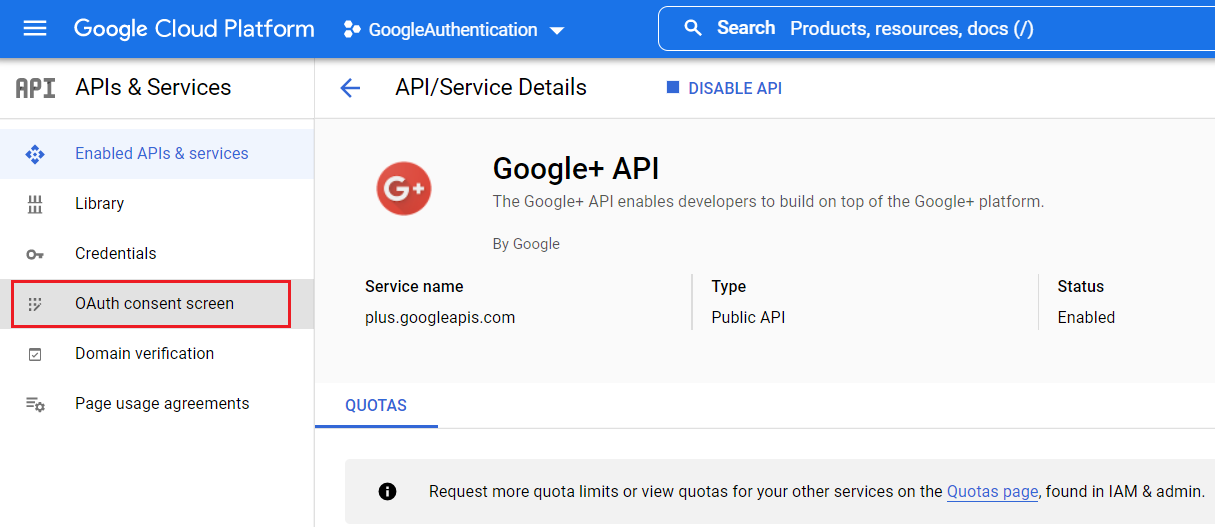Click the OAuth consent screen icon
The image size is (1215, 527).
point(35,304)
